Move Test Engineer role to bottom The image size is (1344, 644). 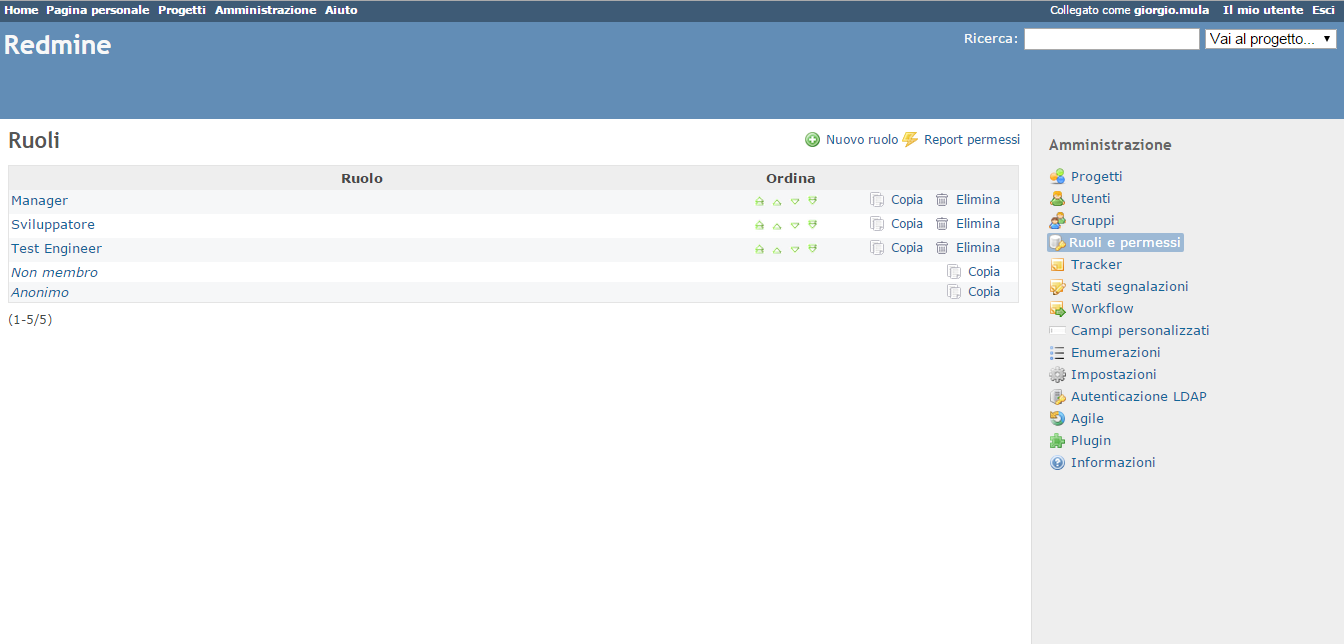pyautogui.click(x=813, y=249)
